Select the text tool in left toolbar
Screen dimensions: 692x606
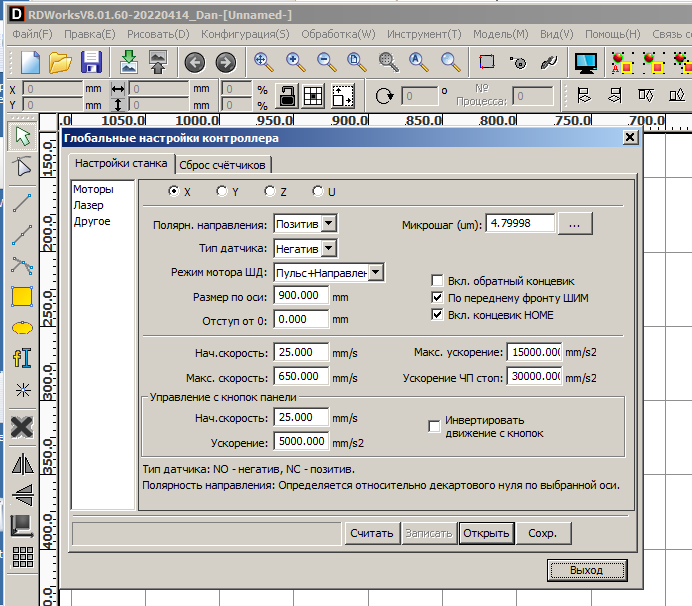coord(22,358)
